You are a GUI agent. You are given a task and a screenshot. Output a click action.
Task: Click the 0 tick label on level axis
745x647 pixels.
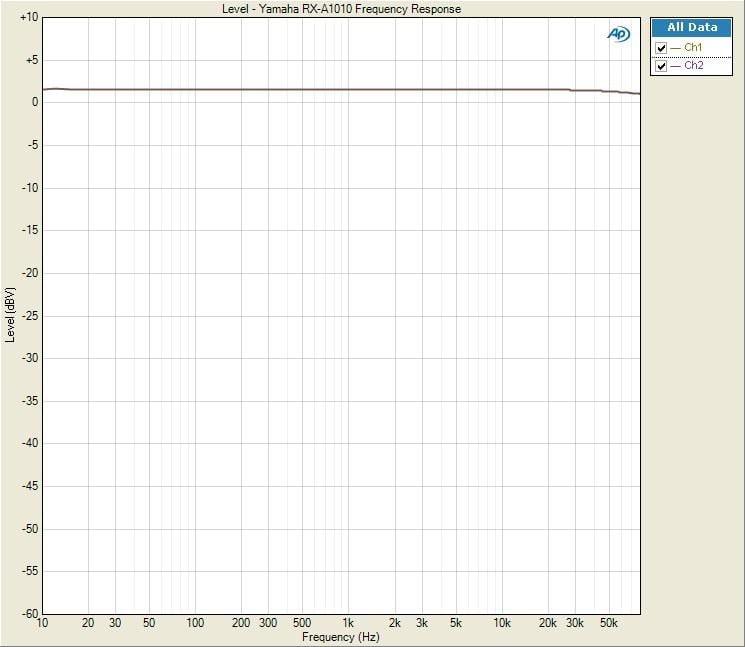pos(35,102)
